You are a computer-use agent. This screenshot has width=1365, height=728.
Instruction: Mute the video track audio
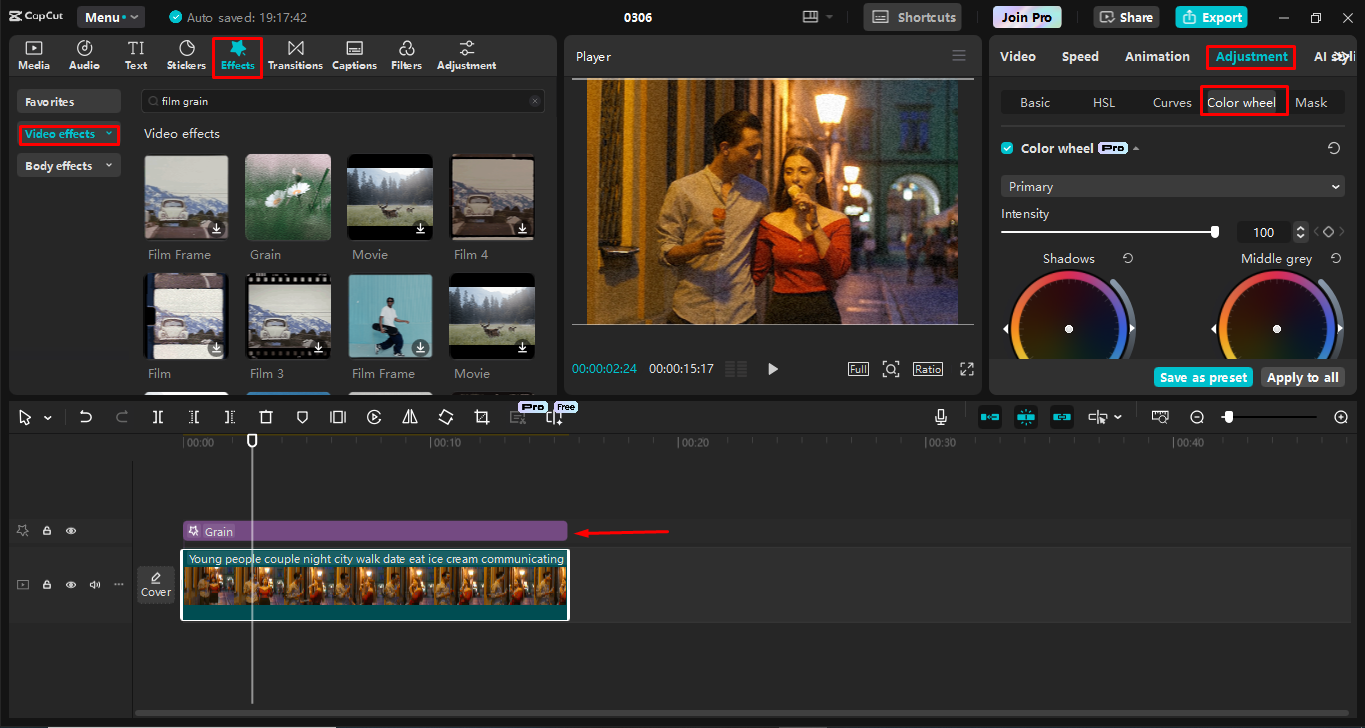tap(94, 584)
